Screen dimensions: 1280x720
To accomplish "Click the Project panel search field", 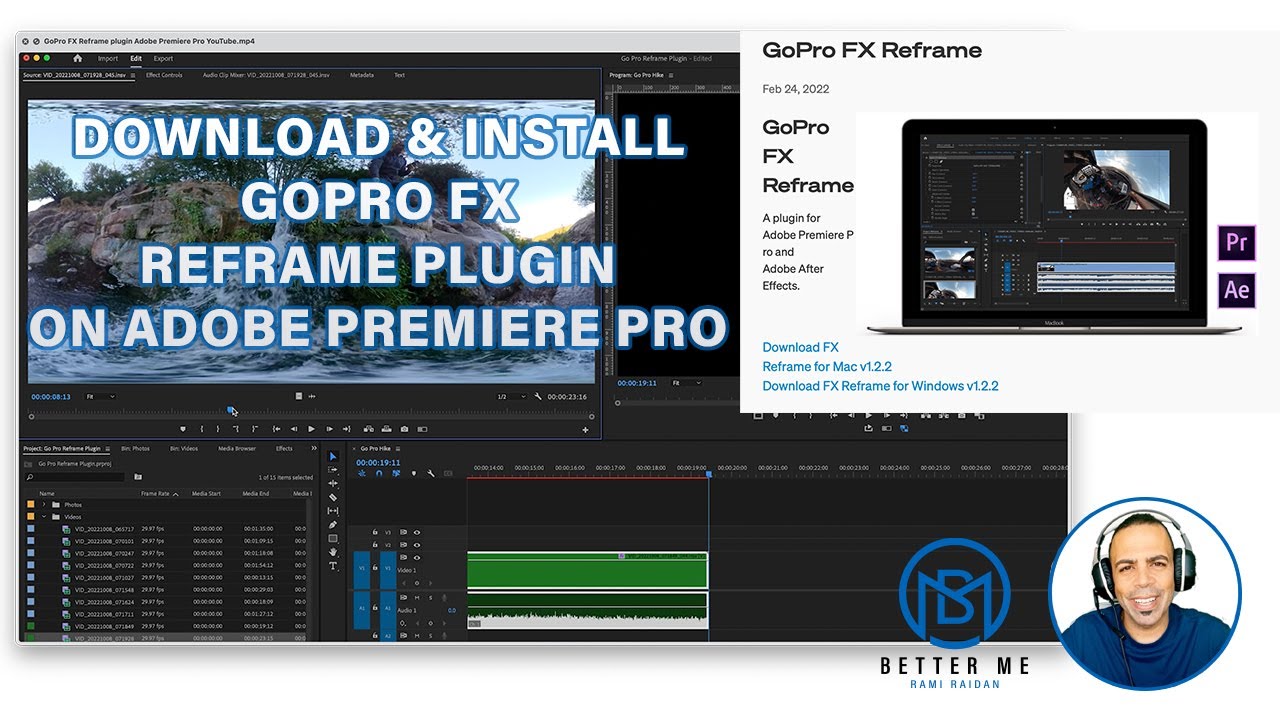I will 75,477.
